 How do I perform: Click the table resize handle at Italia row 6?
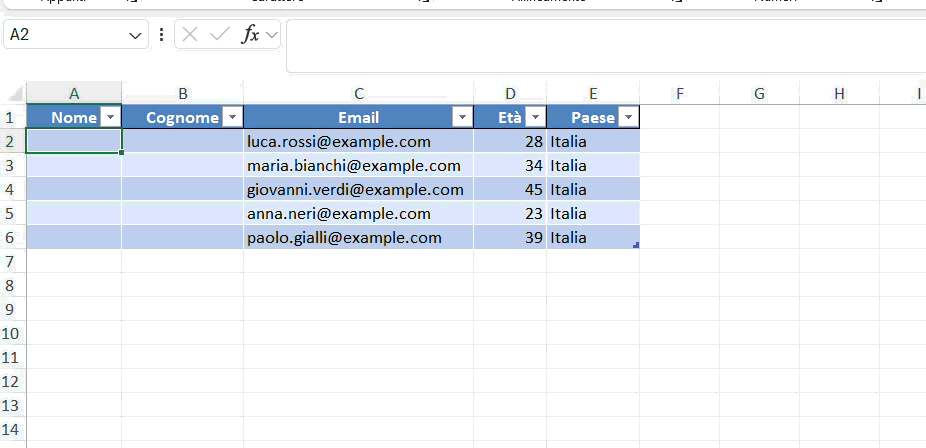pyautogui.click(x=636, y=245)
